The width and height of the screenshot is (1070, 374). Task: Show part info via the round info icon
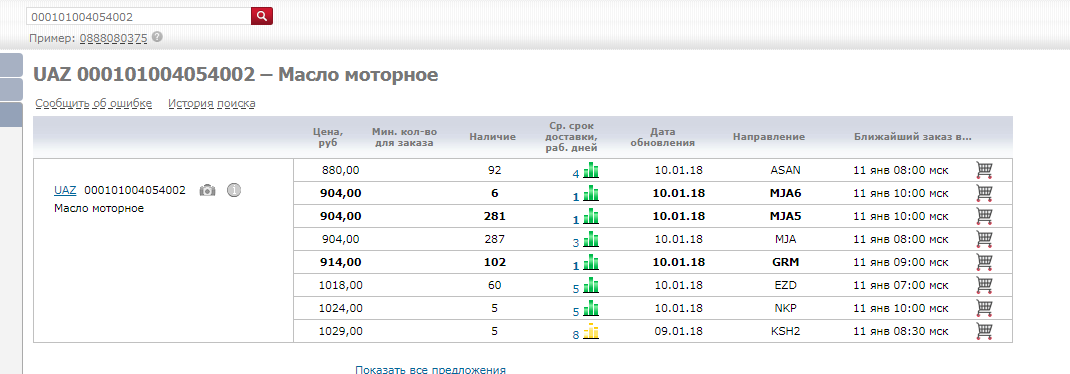[x=234, y=190]
